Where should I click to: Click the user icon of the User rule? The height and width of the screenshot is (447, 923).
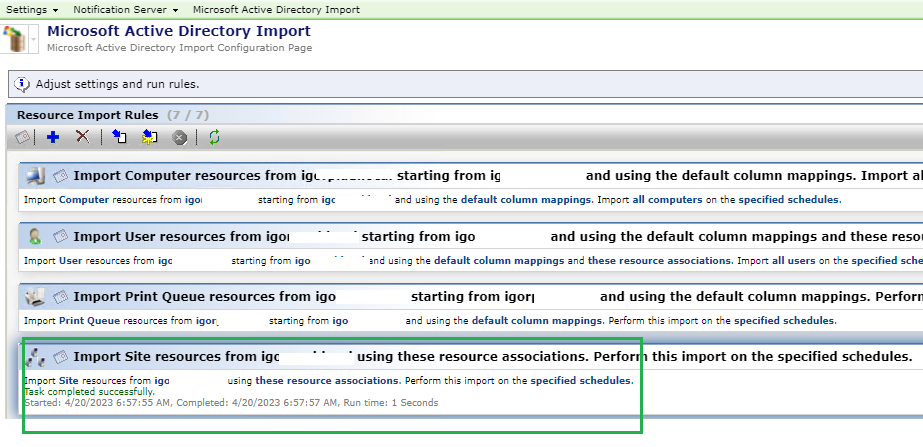[35, 237]
